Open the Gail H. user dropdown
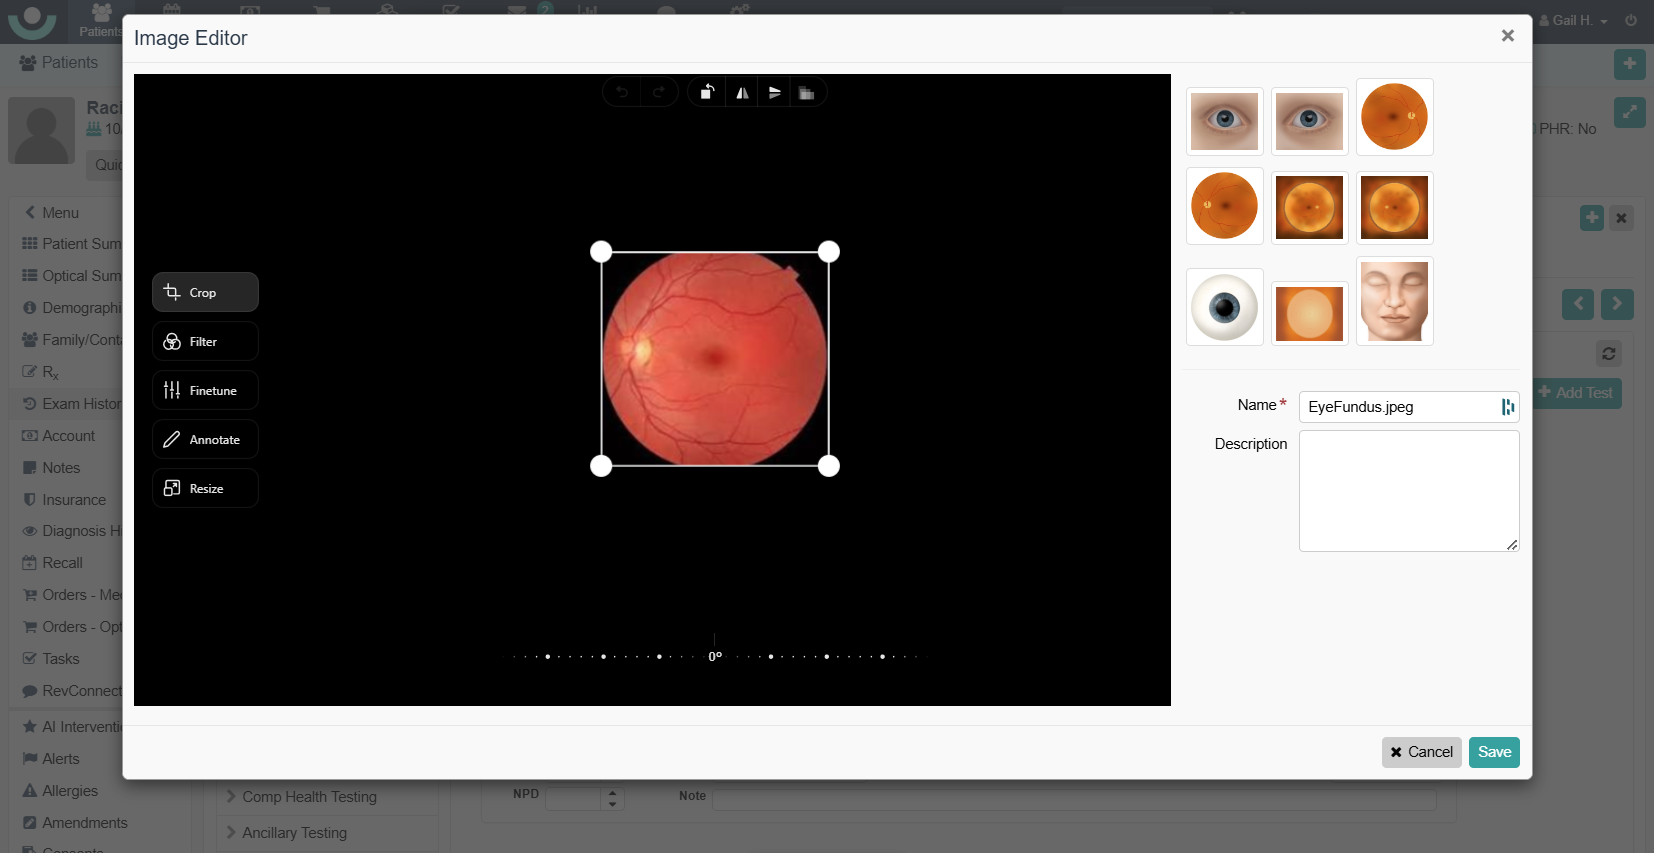Screen dimensions: 1654x853 click(1574, 20)
